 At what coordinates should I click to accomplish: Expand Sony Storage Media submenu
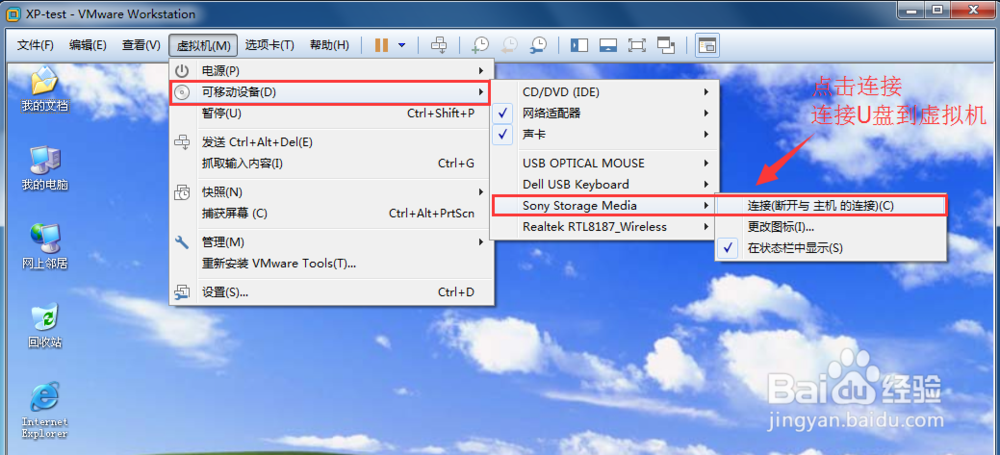[604, 205]
